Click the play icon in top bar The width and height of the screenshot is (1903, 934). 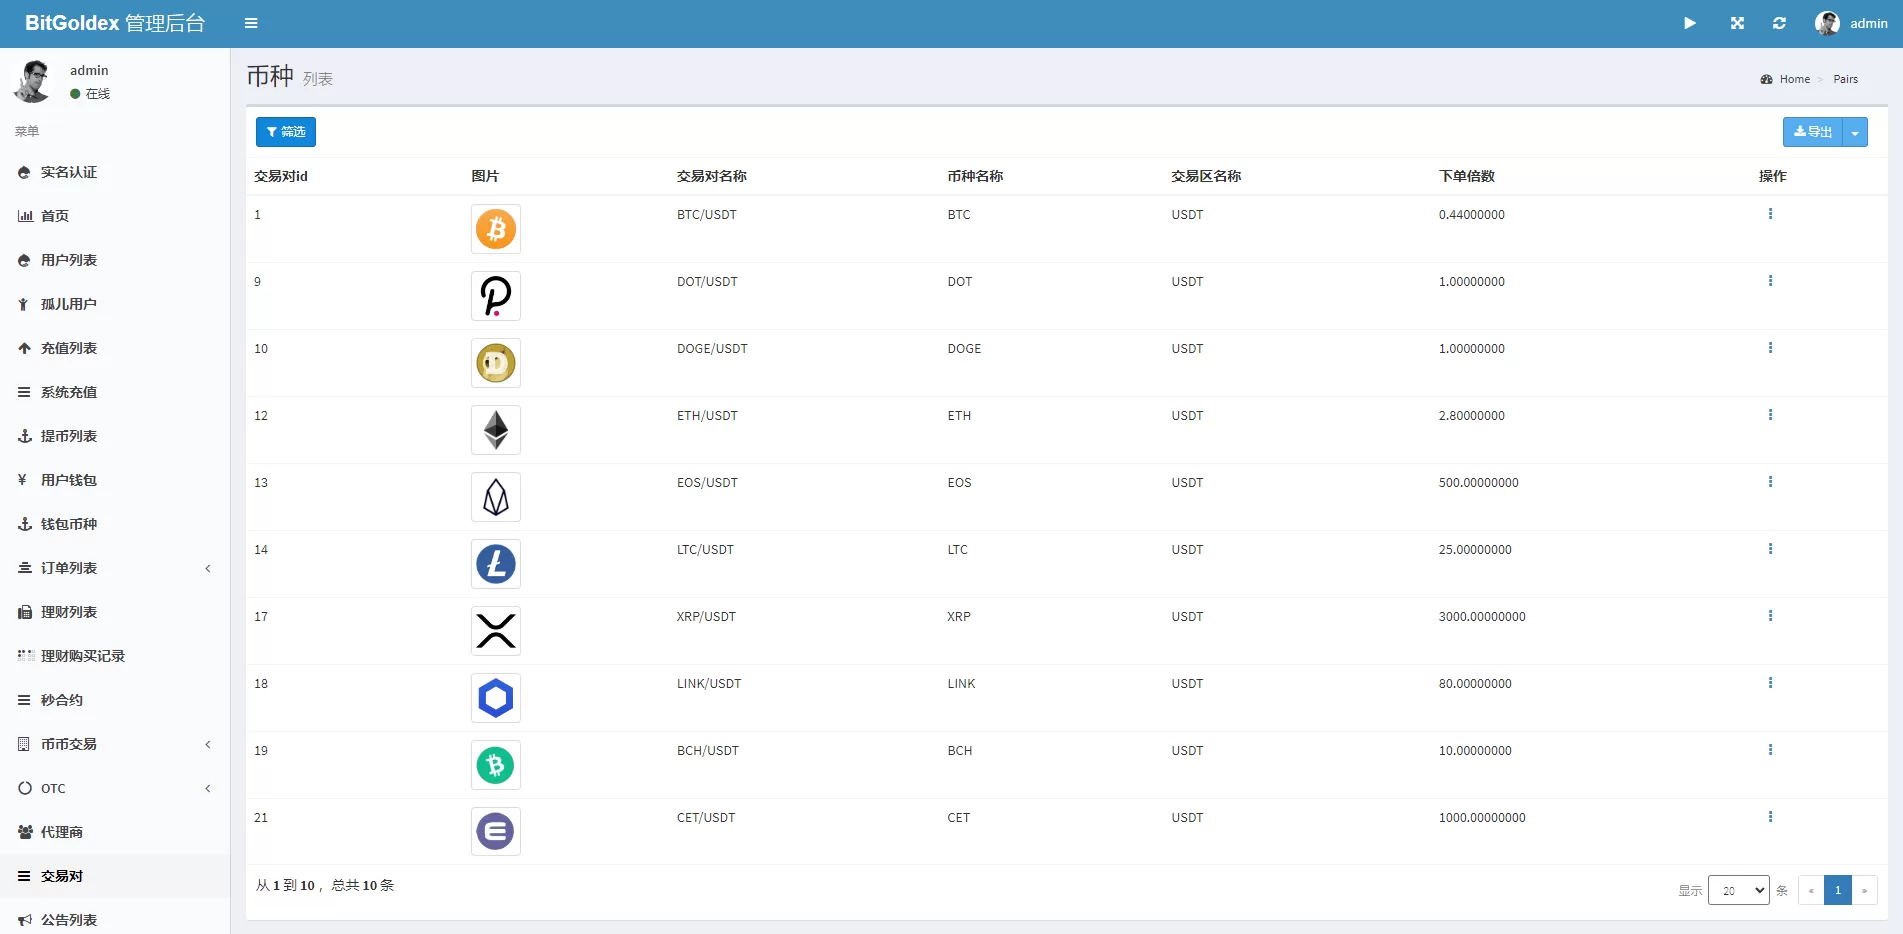pyautogui.click(x=1689, y=23)
